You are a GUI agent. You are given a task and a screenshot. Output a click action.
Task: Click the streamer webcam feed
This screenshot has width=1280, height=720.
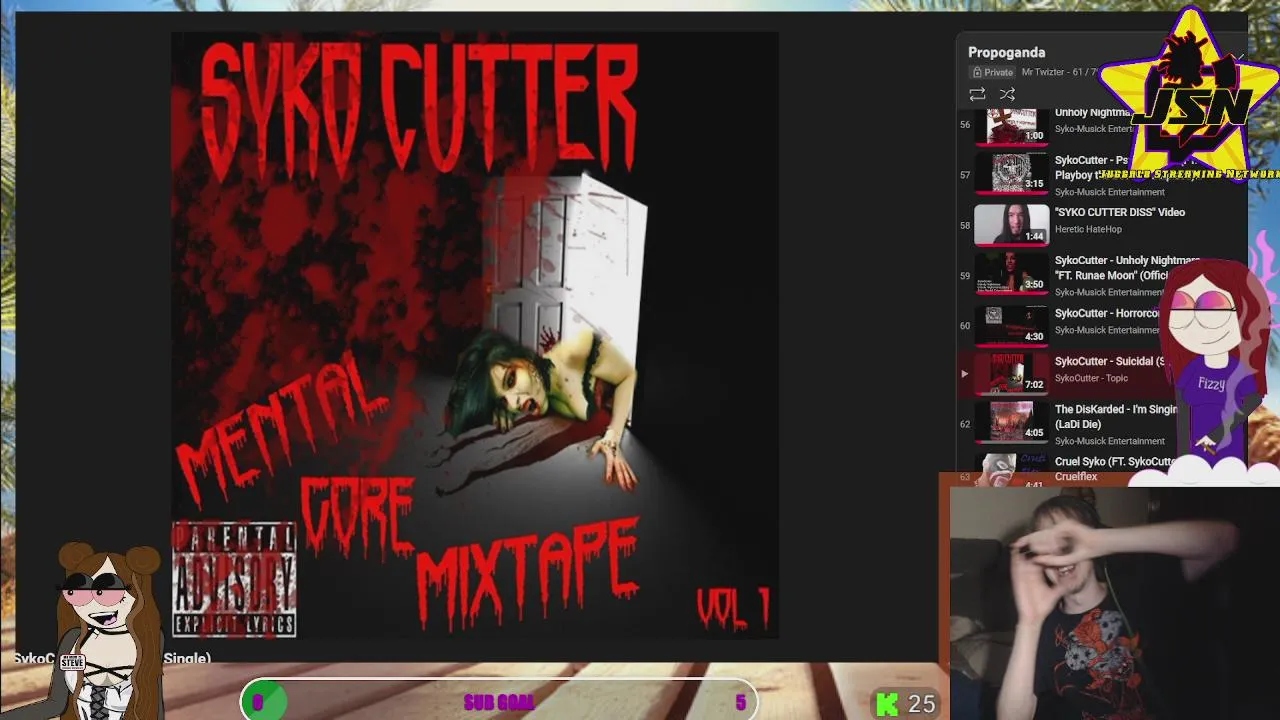pos(1114,604)
